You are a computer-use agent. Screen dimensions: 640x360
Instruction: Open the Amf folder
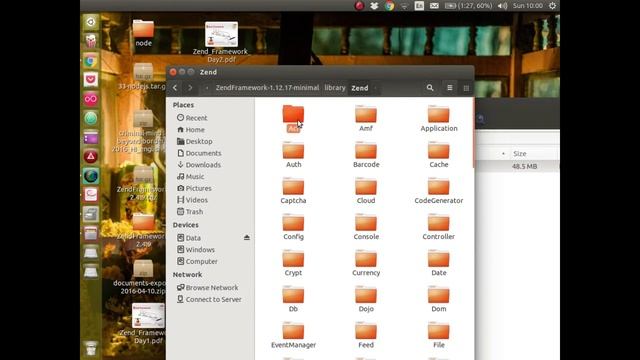[366, 119]
